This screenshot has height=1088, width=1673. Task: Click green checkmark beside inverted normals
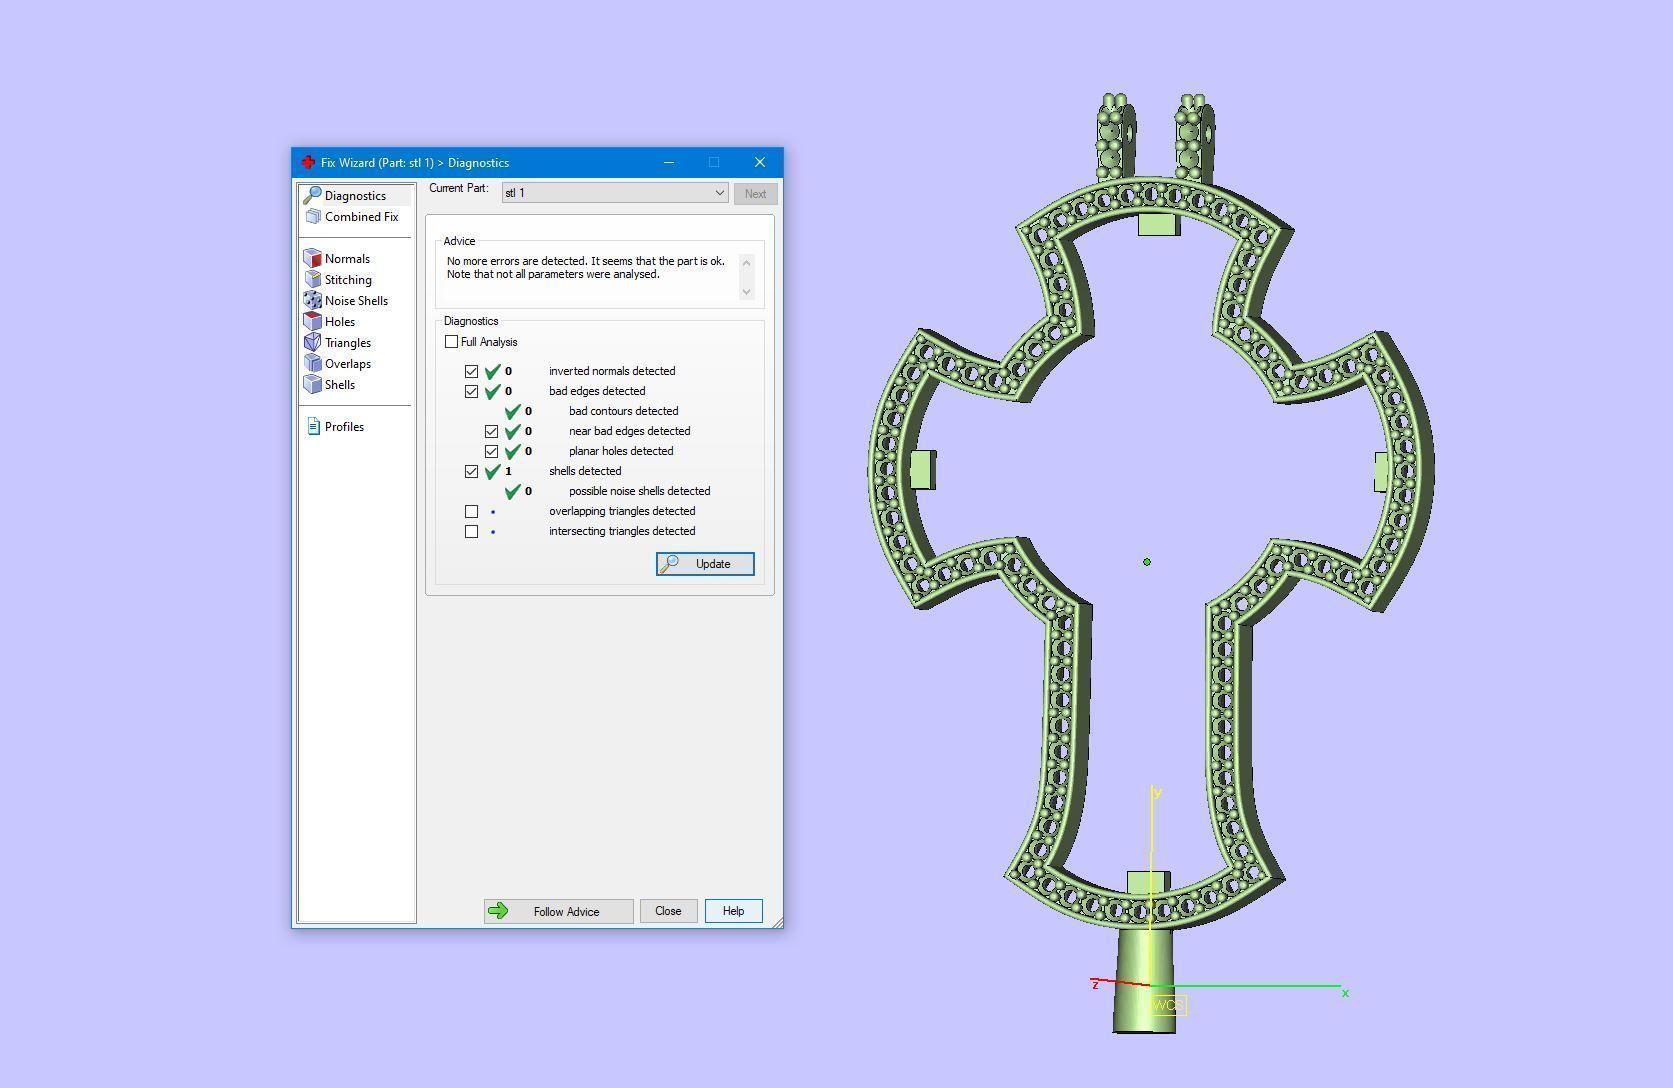point(492,371)
